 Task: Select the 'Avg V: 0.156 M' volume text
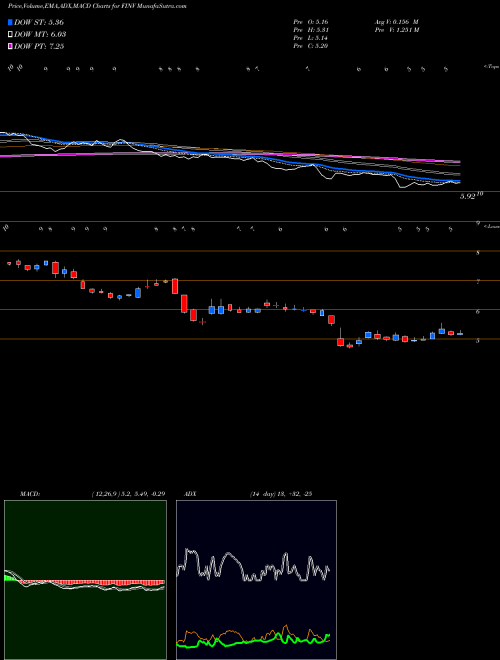pos(395,22)
